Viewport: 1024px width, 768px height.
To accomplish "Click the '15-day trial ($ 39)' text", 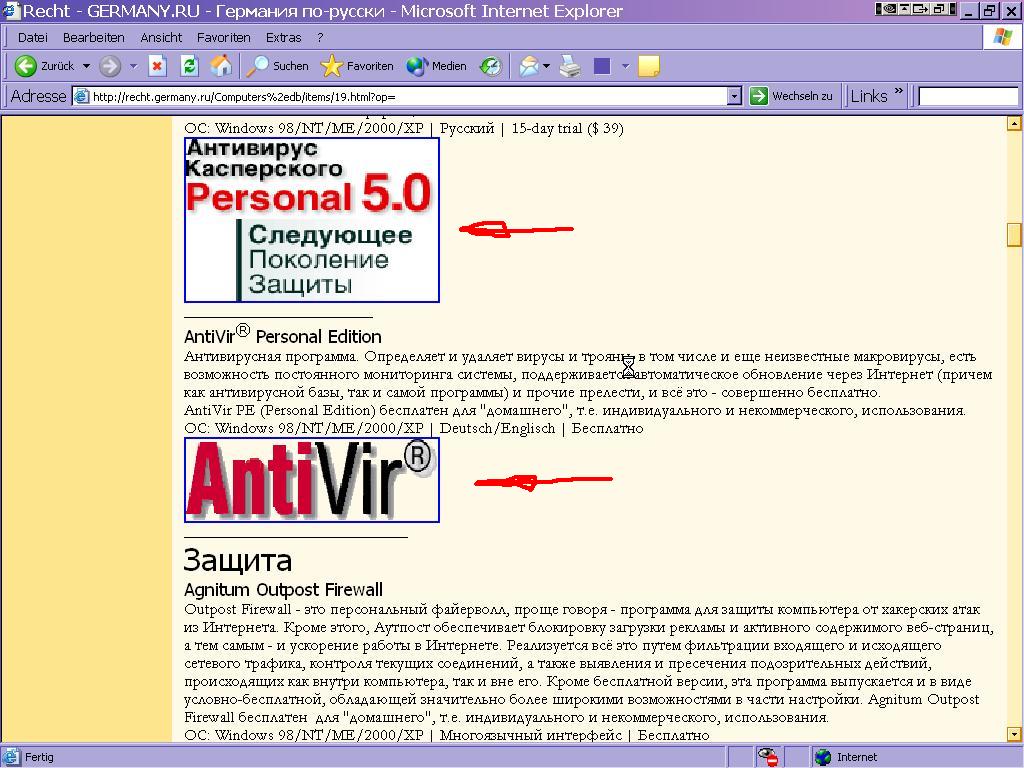I will point(568,128).
